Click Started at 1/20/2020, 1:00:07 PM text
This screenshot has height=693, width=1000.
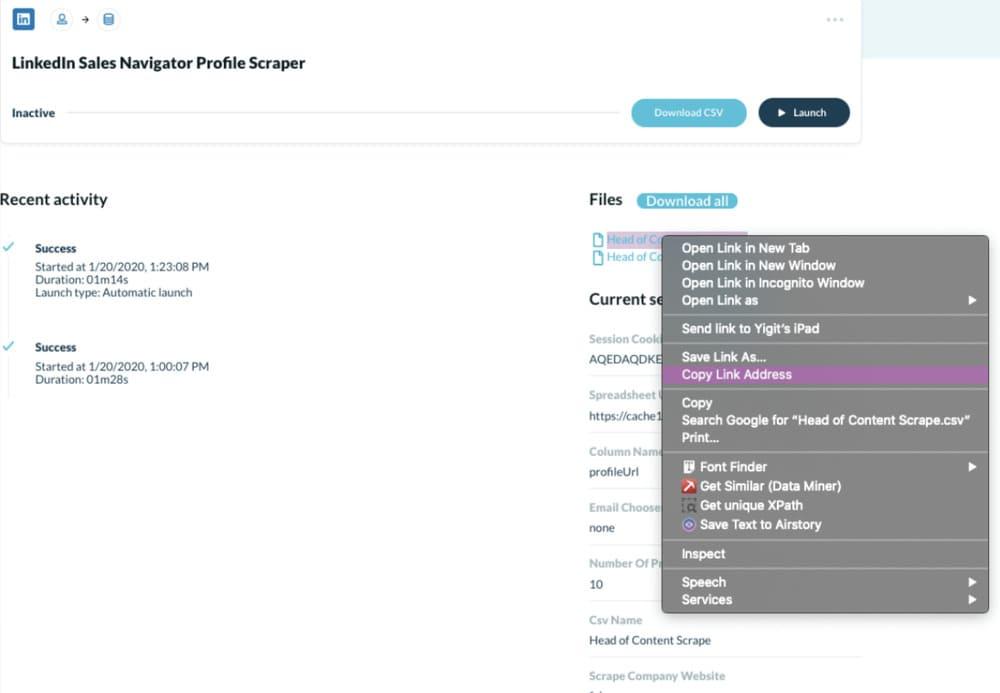coord(122,366)
